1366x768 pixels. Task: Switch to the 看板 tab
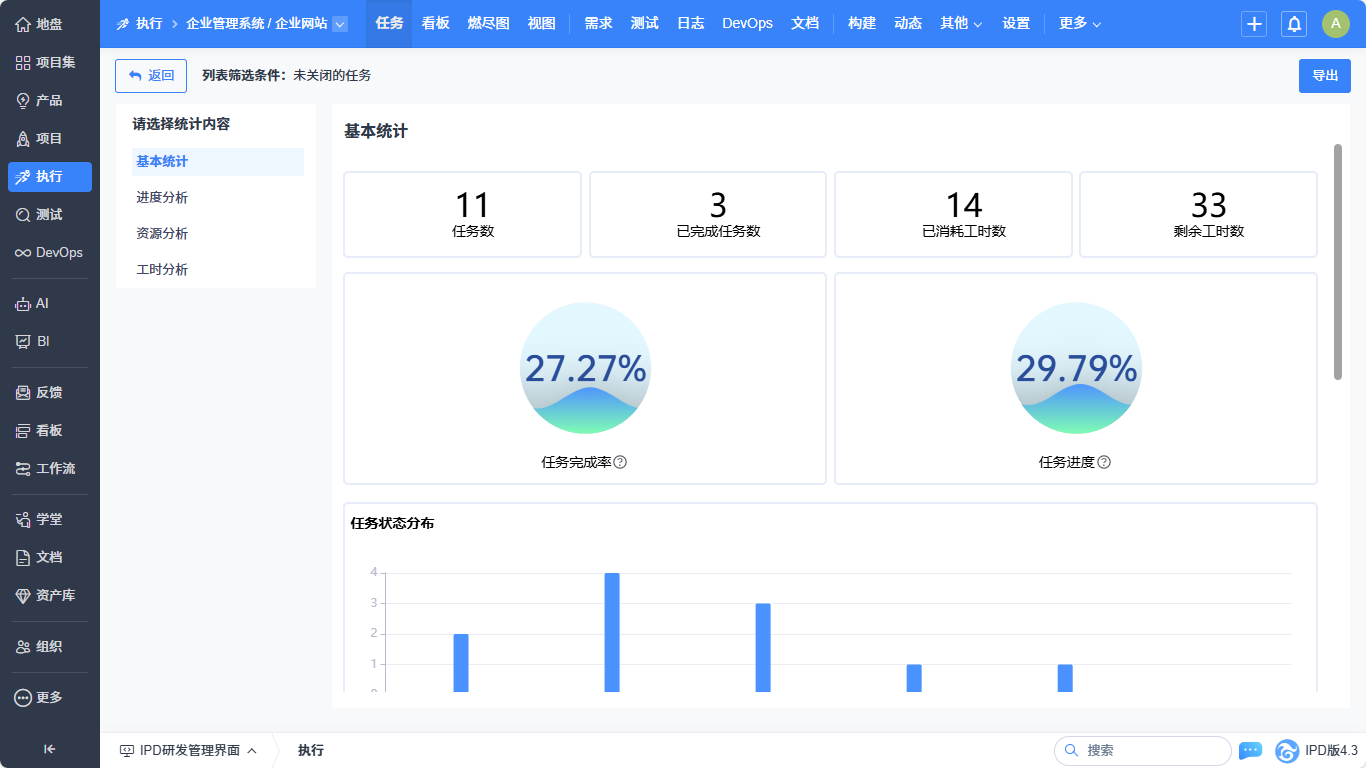click(435, 24)
